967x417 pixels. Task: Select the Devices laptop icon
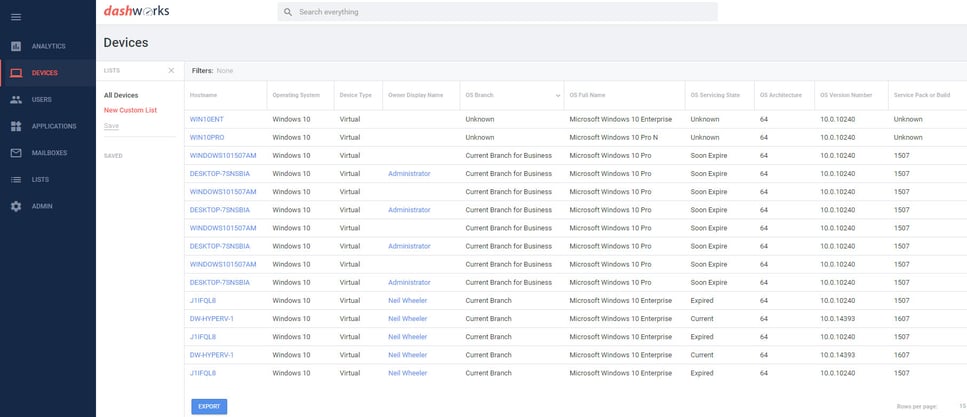click(16, 73)
